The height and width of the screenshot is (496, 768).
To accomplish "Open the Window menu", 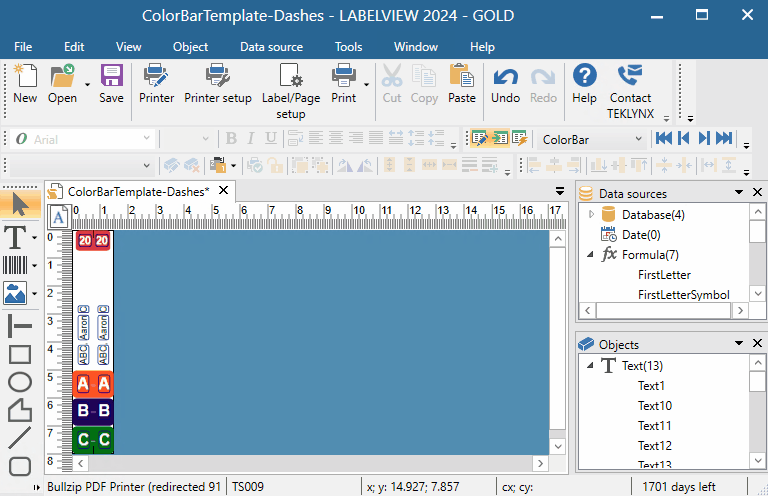I will (416, 47).
